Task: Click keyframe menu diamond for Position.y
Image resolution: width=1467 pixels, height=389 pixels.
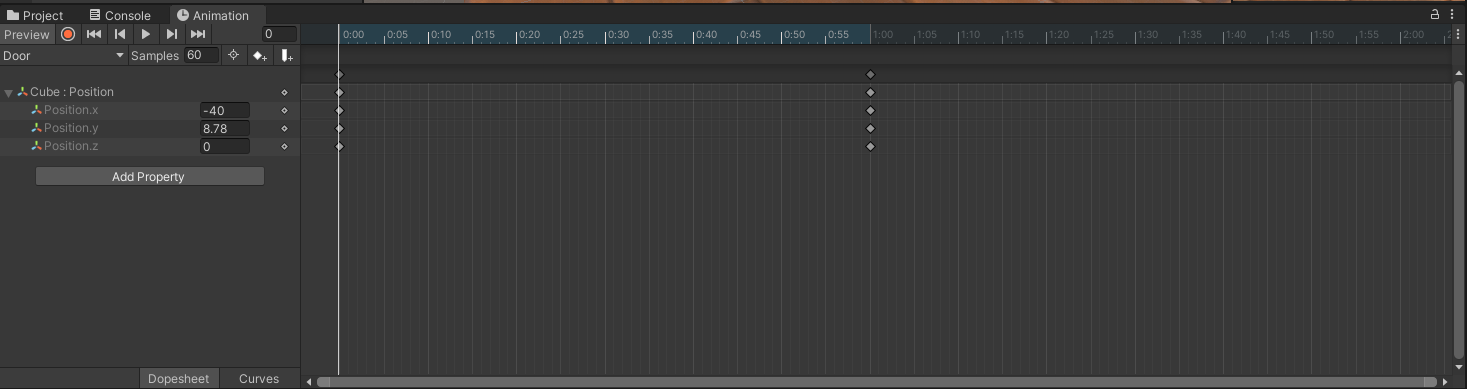Action: (x=285, y=128)
